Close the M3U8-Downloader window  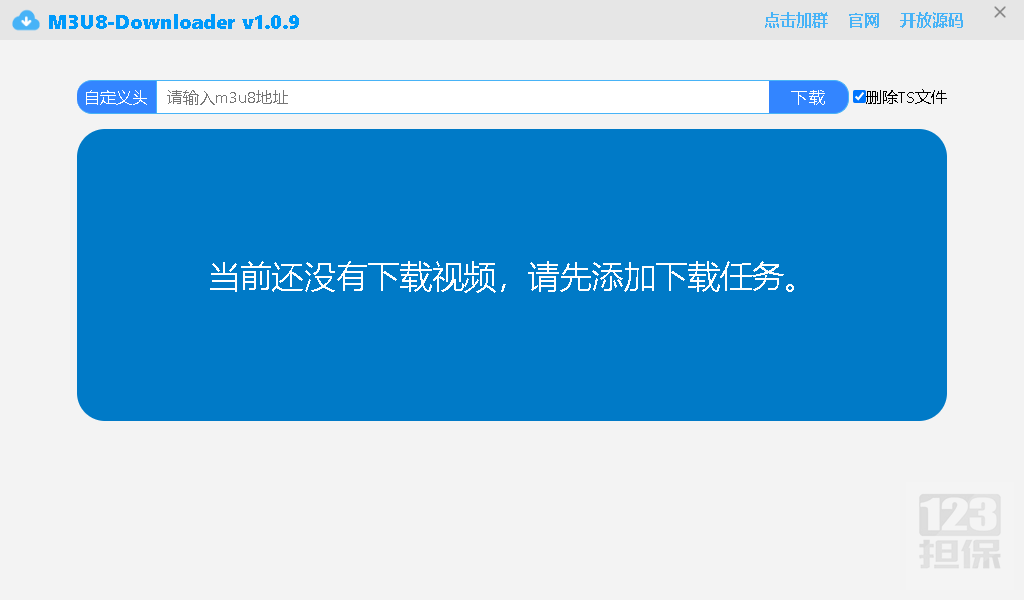[999, 13]
